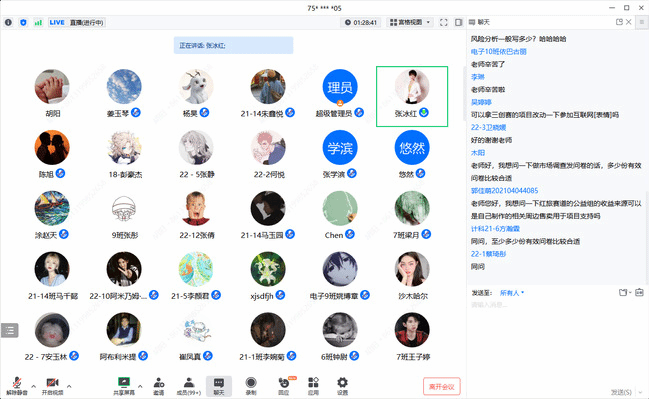This screenshot has height=399, width=649.
Task: Expand video options arrow
Action: click(x=69, y=386)
